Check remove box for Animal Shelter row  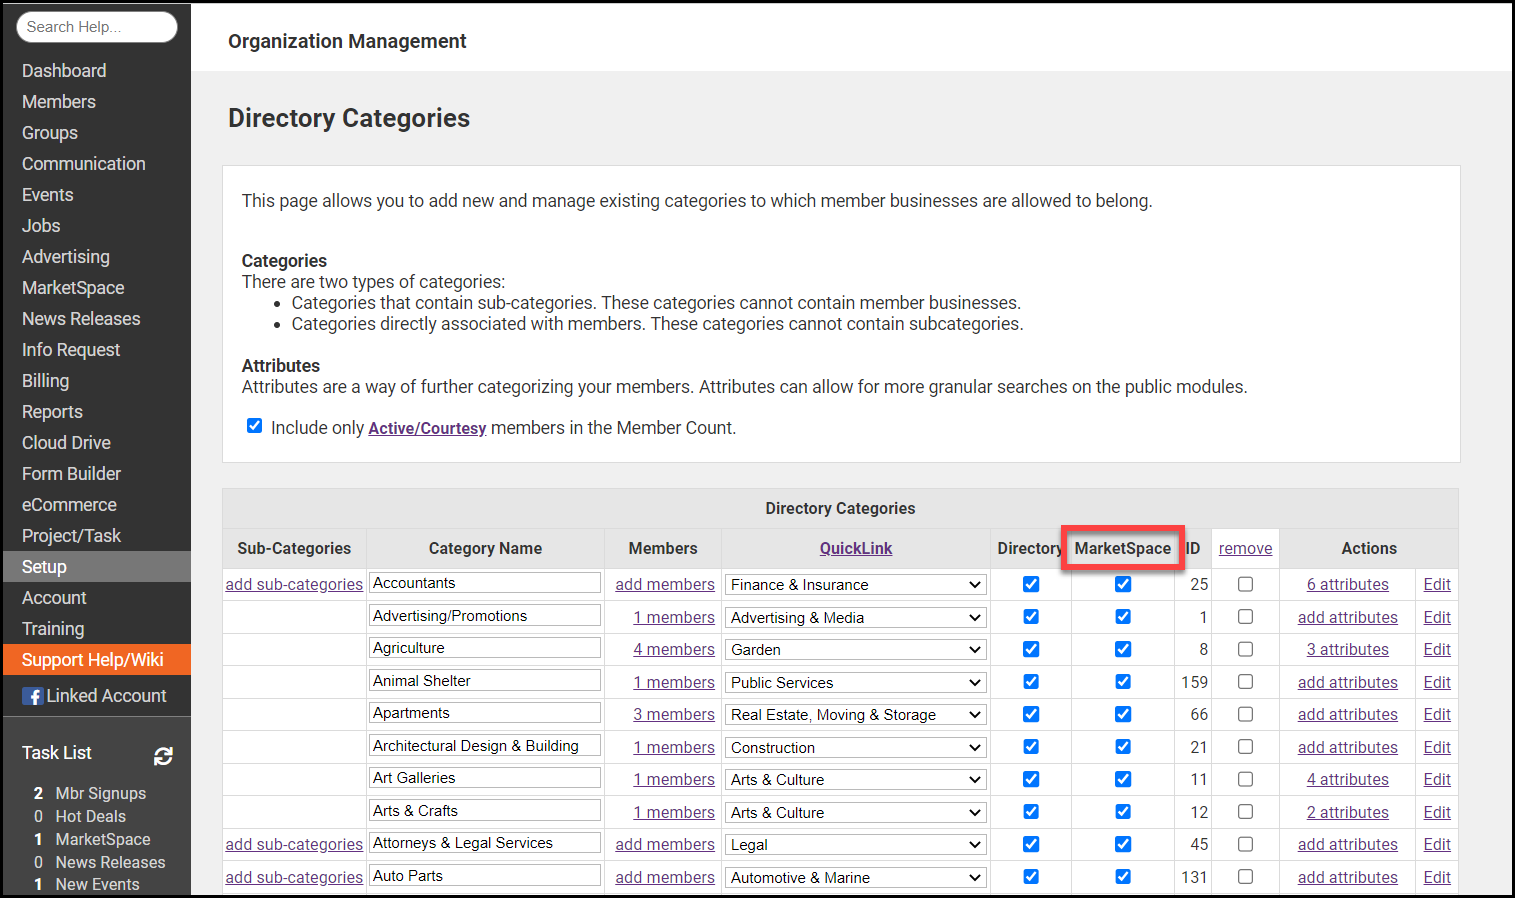point(1245,682)
